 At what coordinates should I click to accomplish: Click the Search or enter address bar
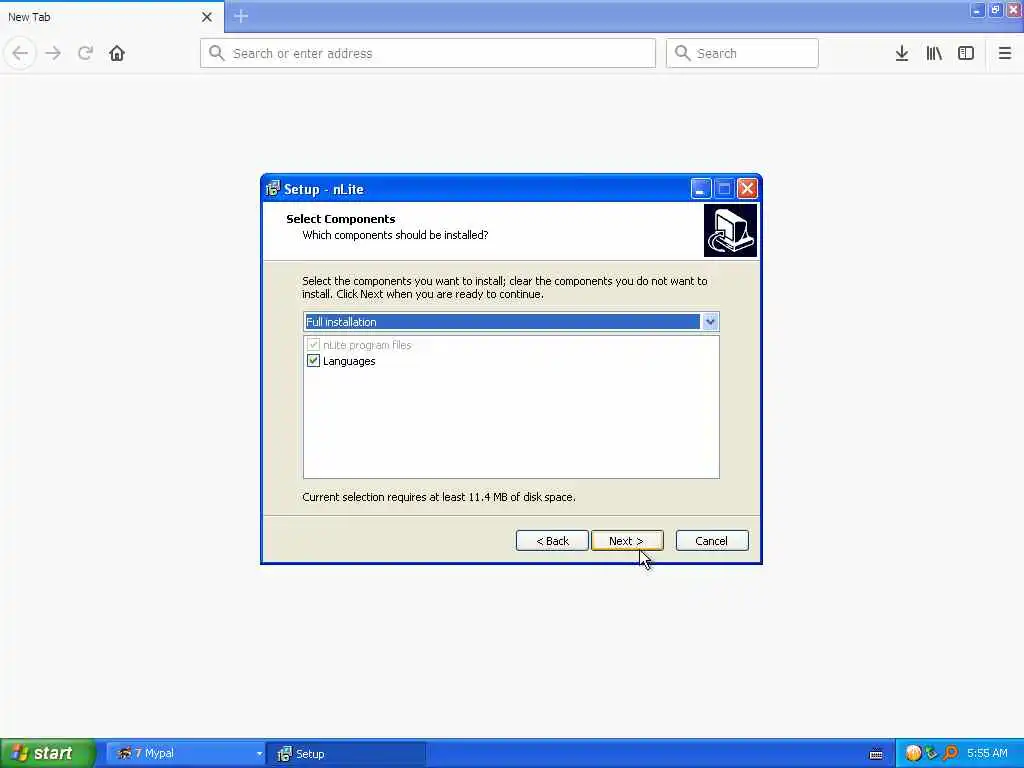coord(428,53)
